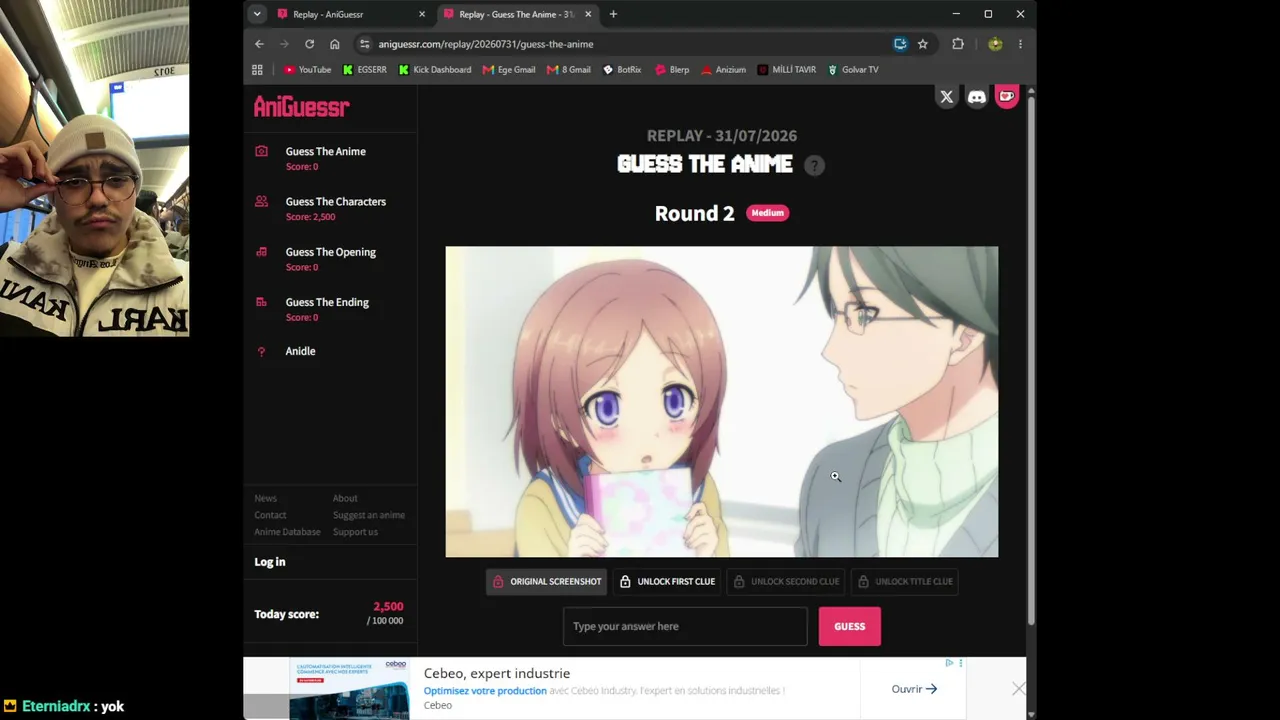Image resolution: width=1280 pixels, height=720 pixels.
Task: Open the Chrome three-dot menu
Action: pyautogui.click(x=1020, y=44)
